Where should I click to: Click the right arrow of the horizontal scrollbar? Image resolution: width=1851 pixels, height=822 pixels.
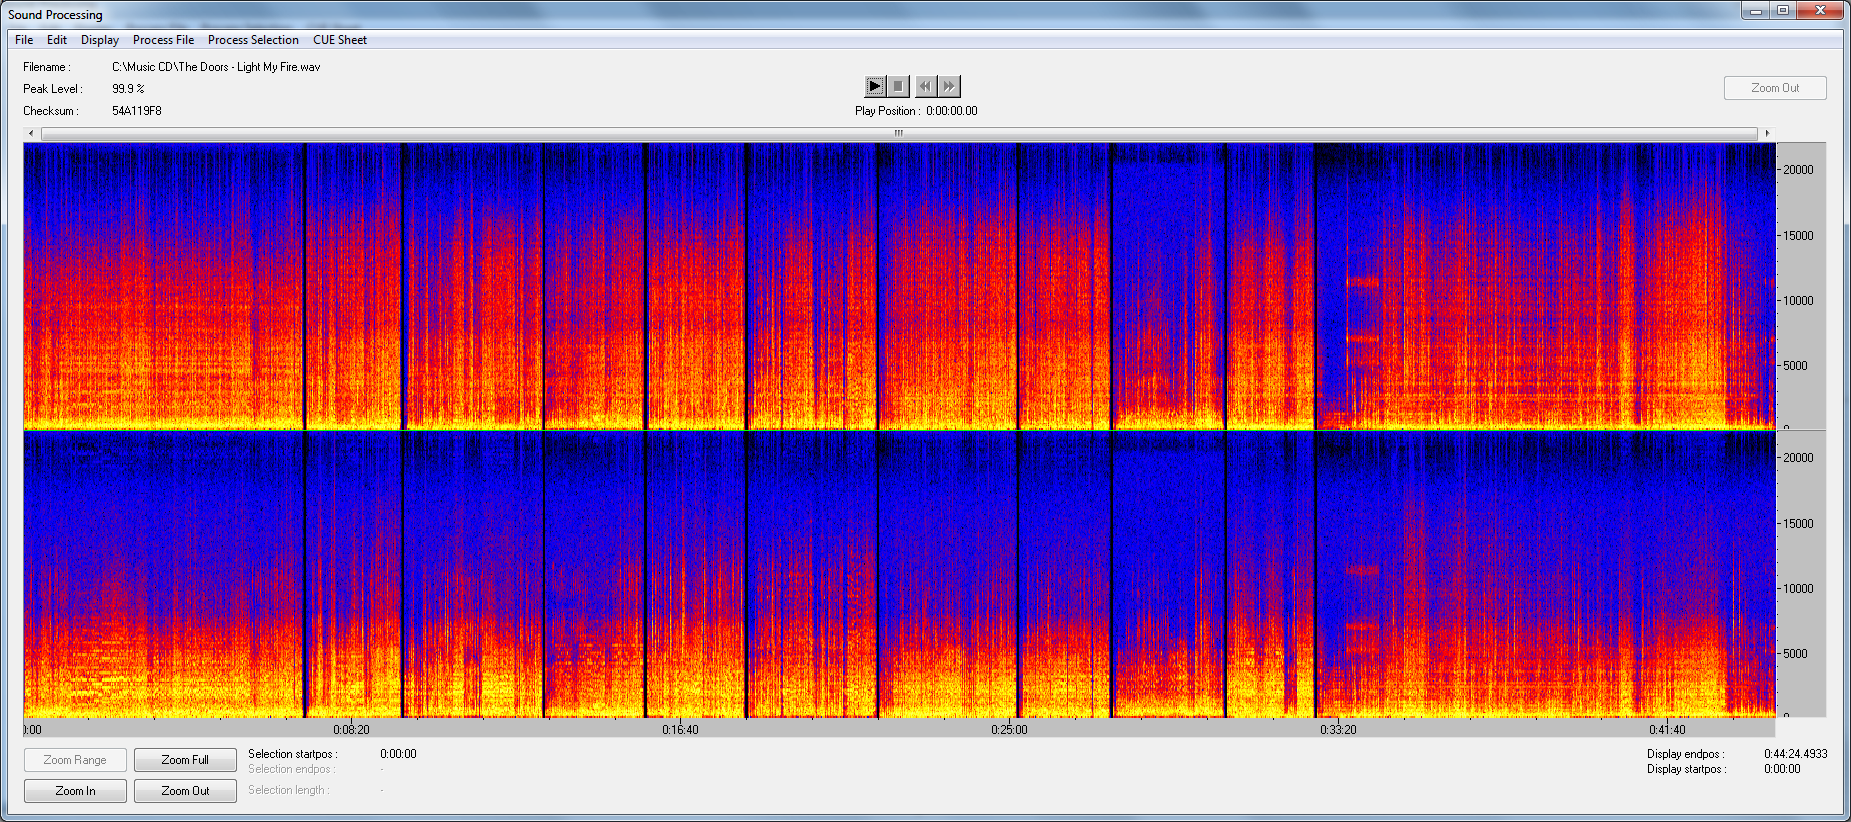[1767, 133]
